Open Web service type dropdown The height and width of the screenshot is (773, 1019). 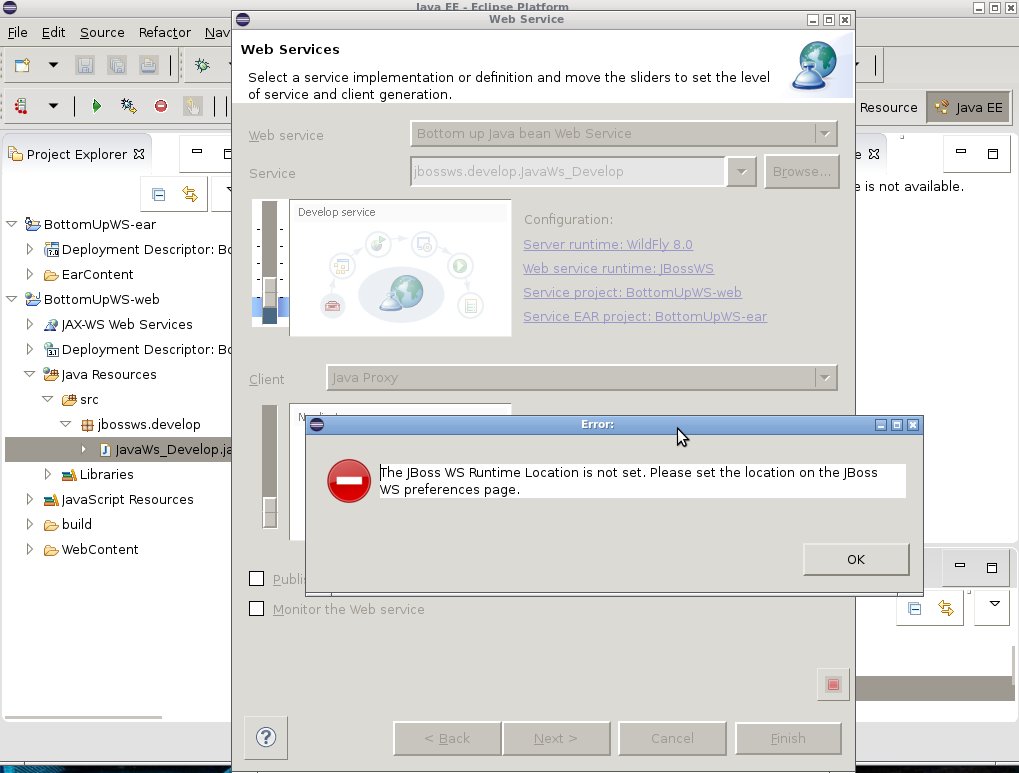[x=825, y=134]
